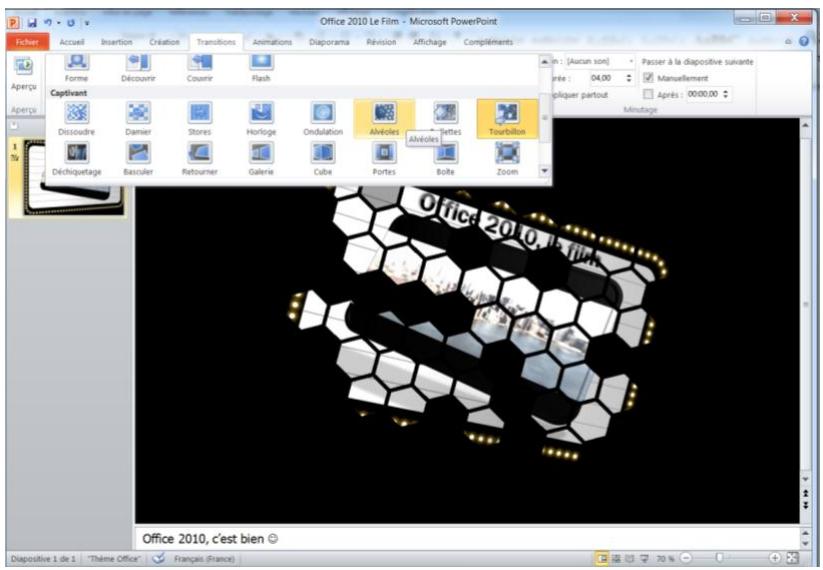Pick the Ondulation transition
This screenshot has width=823, height=570.
click(323, 119)
